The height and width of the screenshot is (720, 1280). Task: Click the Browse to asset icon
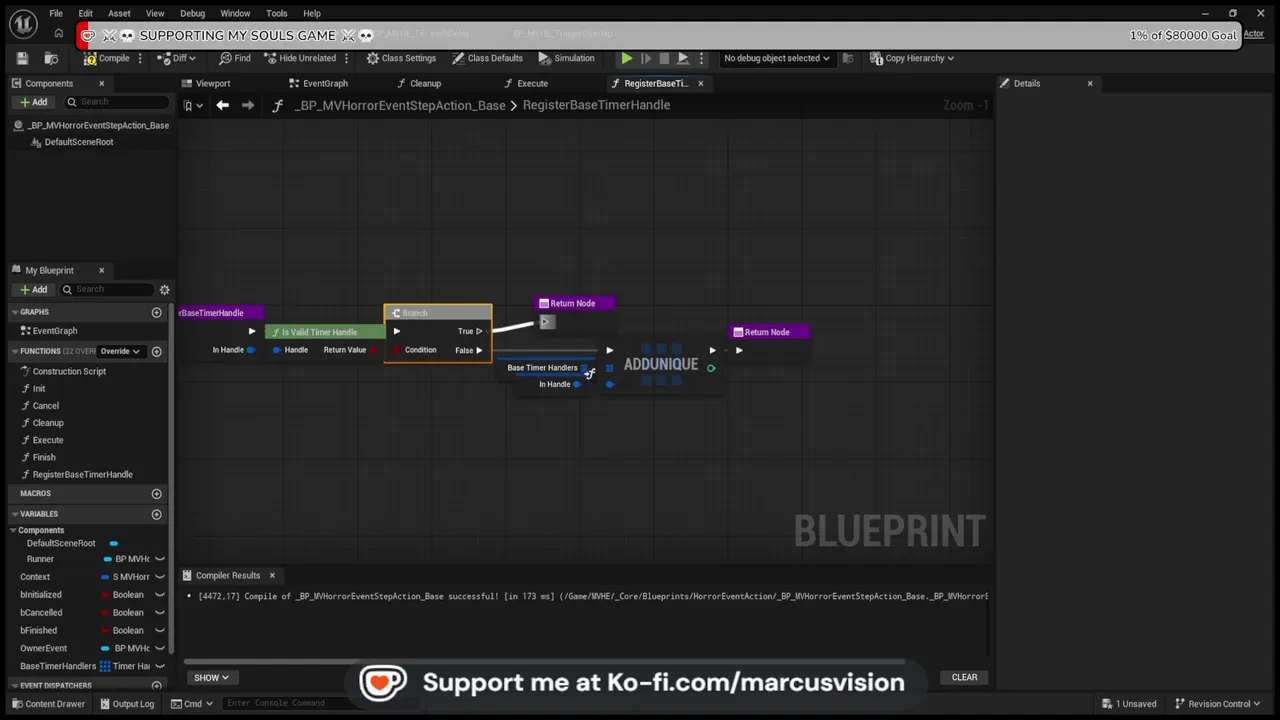[x=51, y=58]
